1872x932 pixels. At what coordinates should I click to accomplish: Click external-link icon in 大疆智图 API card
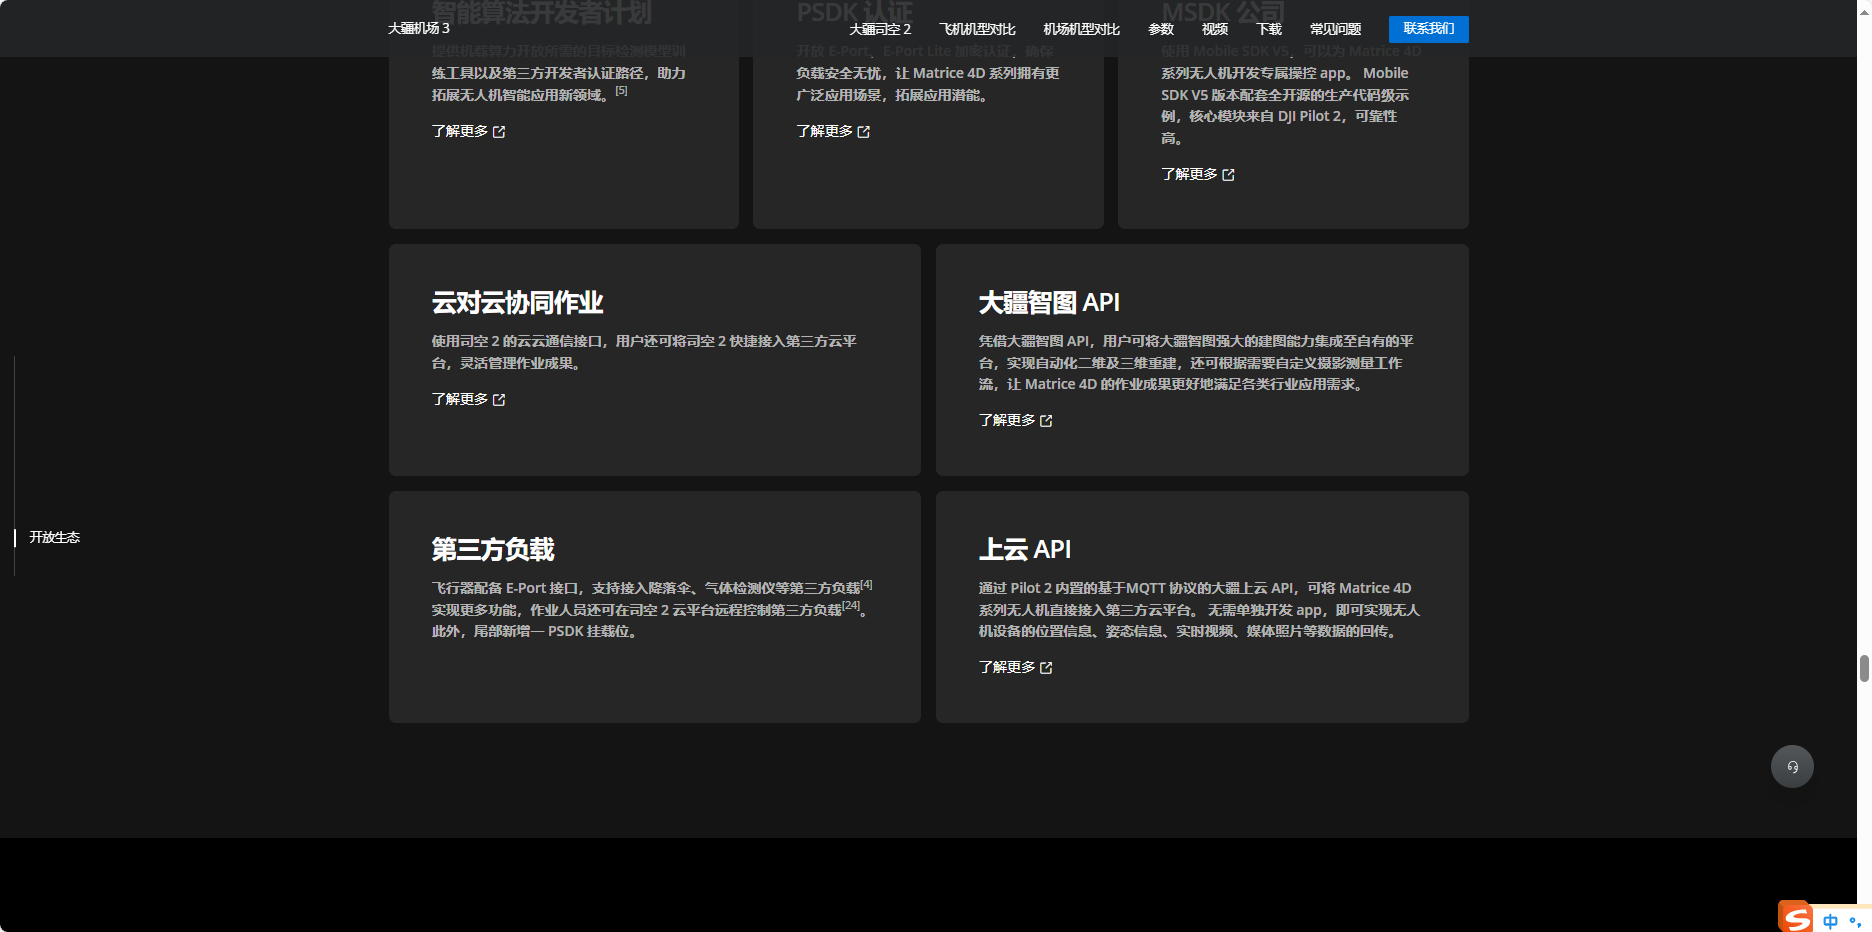[1047, 420]
